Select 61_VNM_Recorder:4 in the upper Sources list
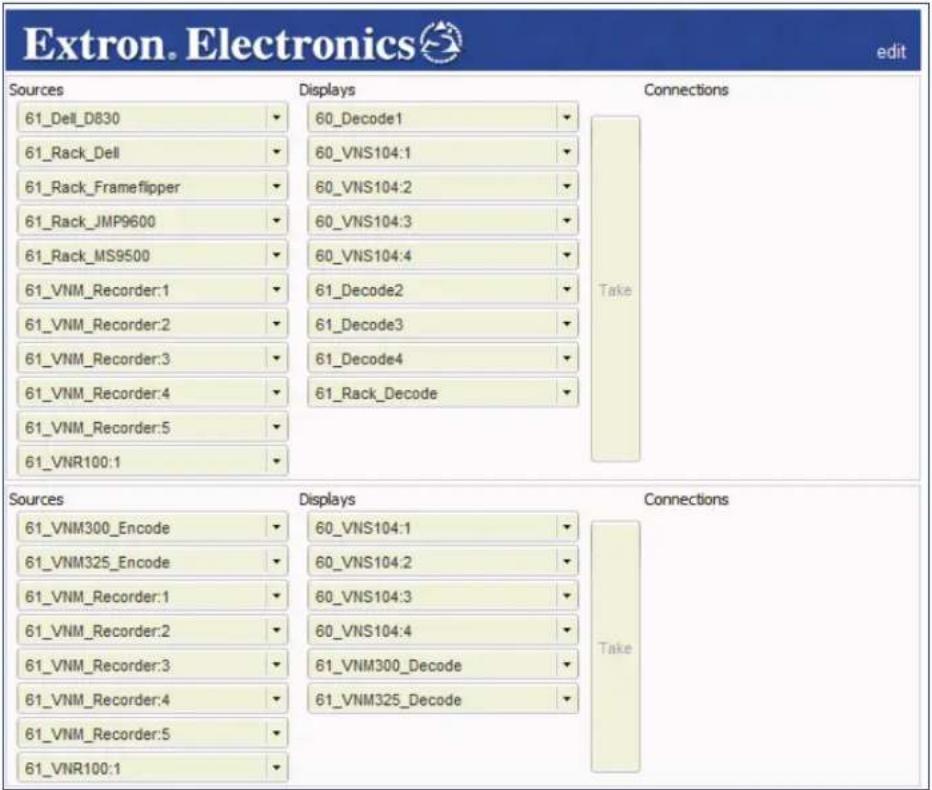 [152, 393]
